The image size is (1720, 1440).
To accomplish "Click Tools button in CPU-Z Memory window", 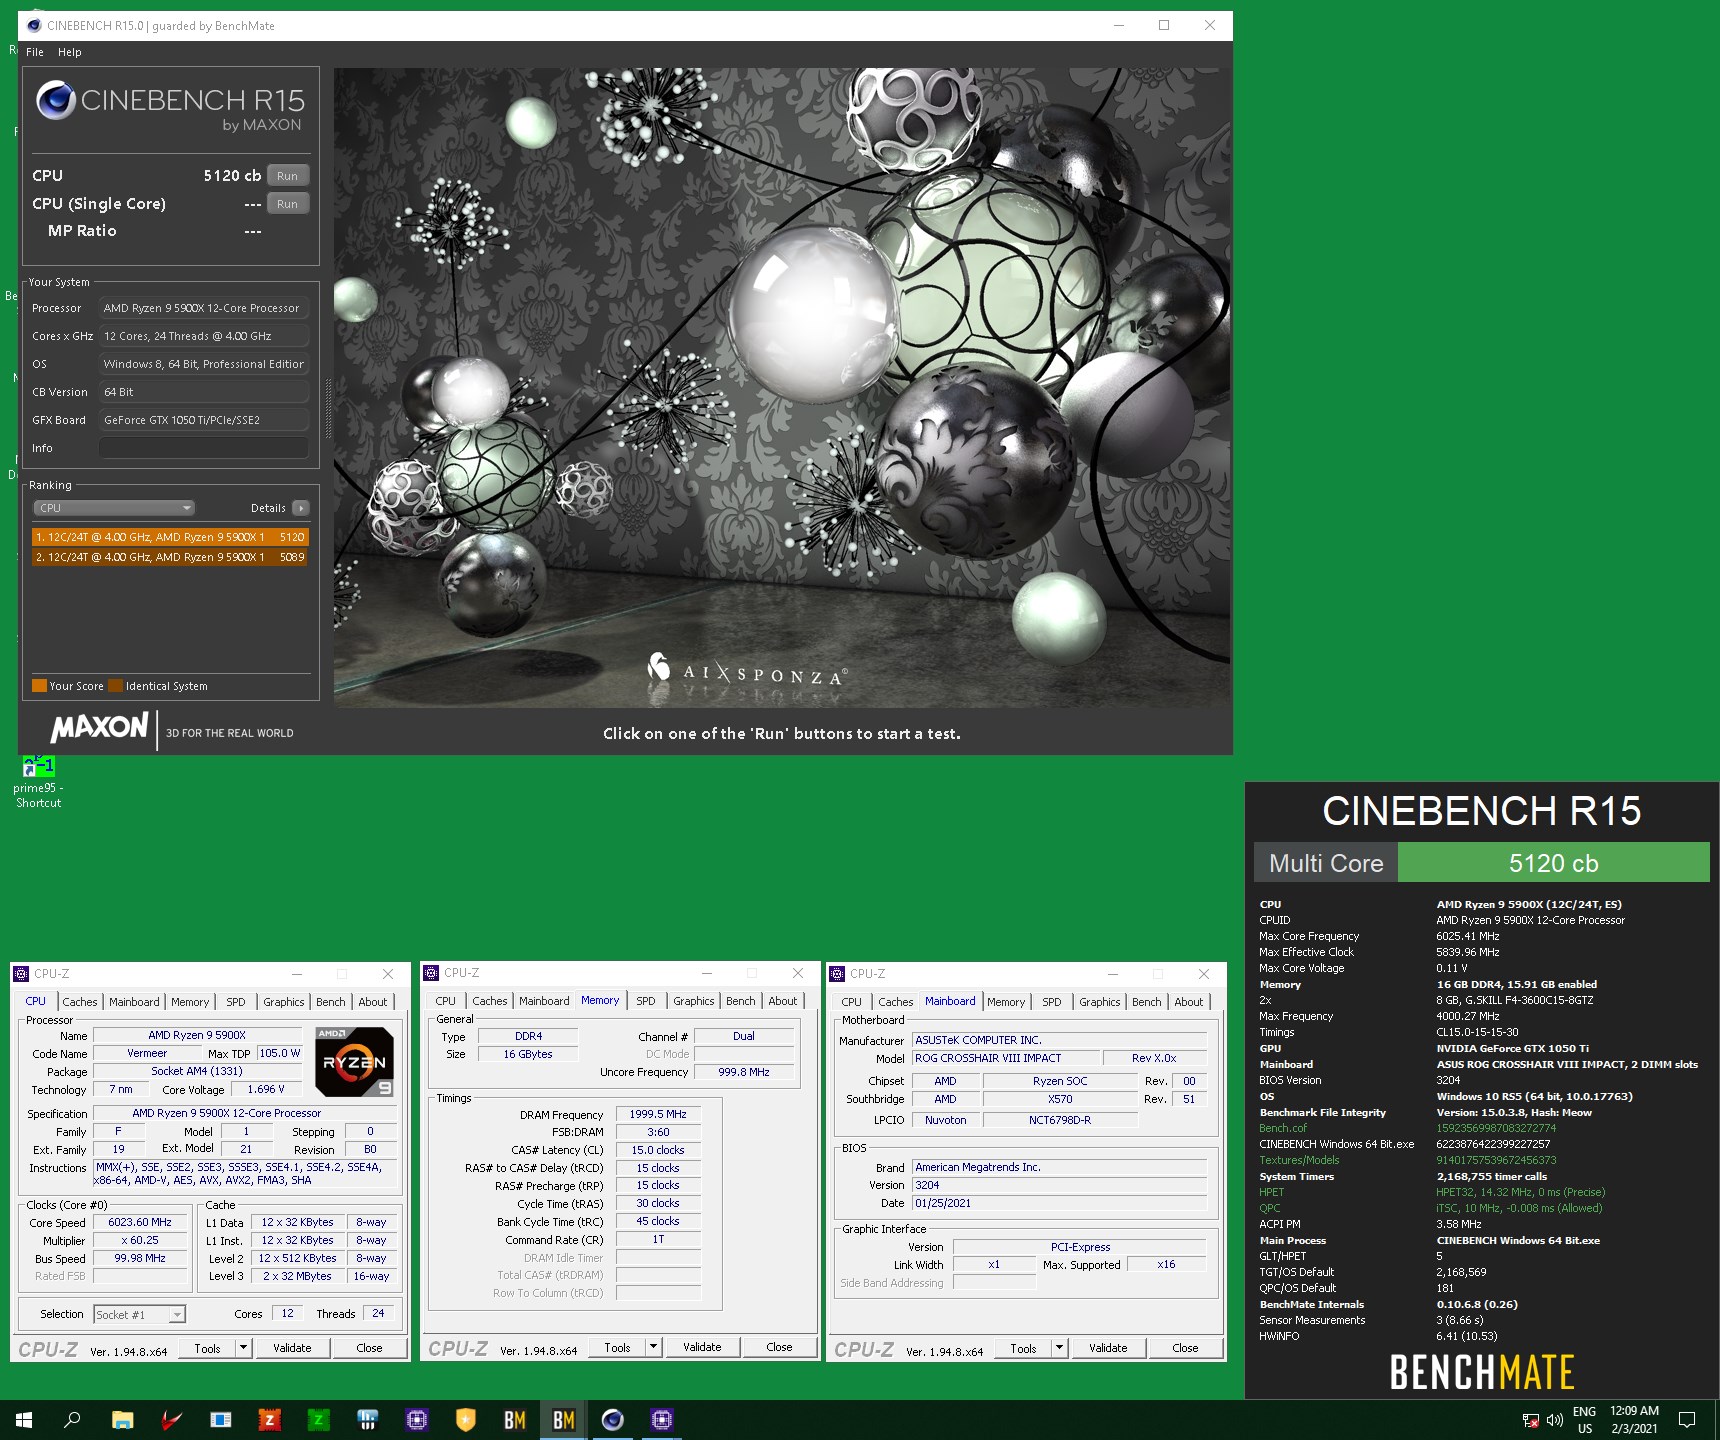I will pos(617,1347).
